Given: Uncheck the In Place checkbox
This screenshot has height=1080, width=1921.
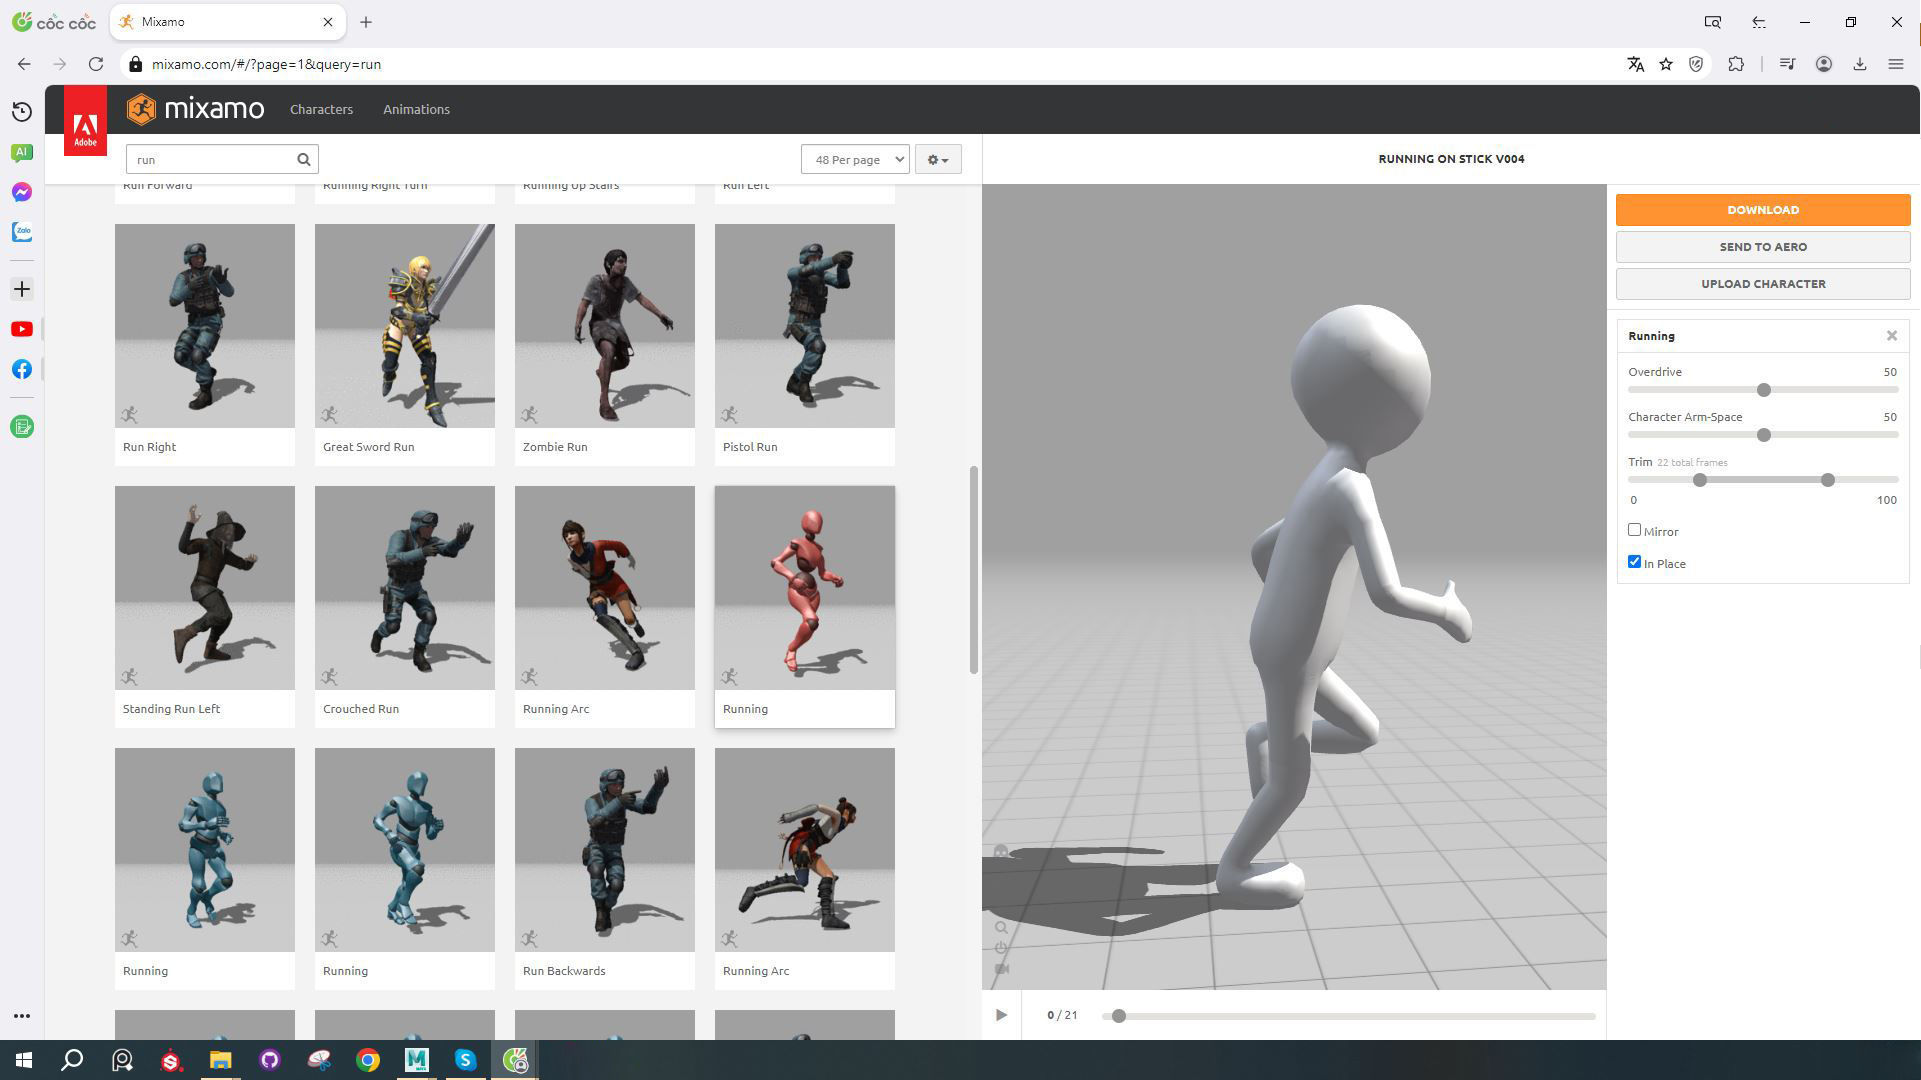Looking at the screenshot, I should click(1634, 562).
